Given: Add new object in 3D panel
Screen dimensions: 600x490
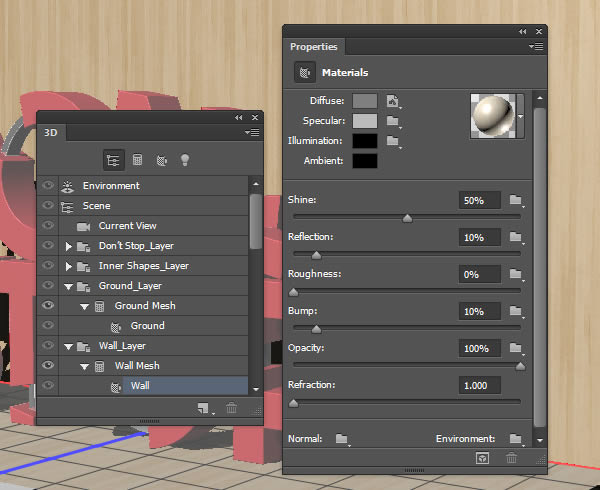Looking at the screenshot, I should pyautogui.click(x=204, y=409).
